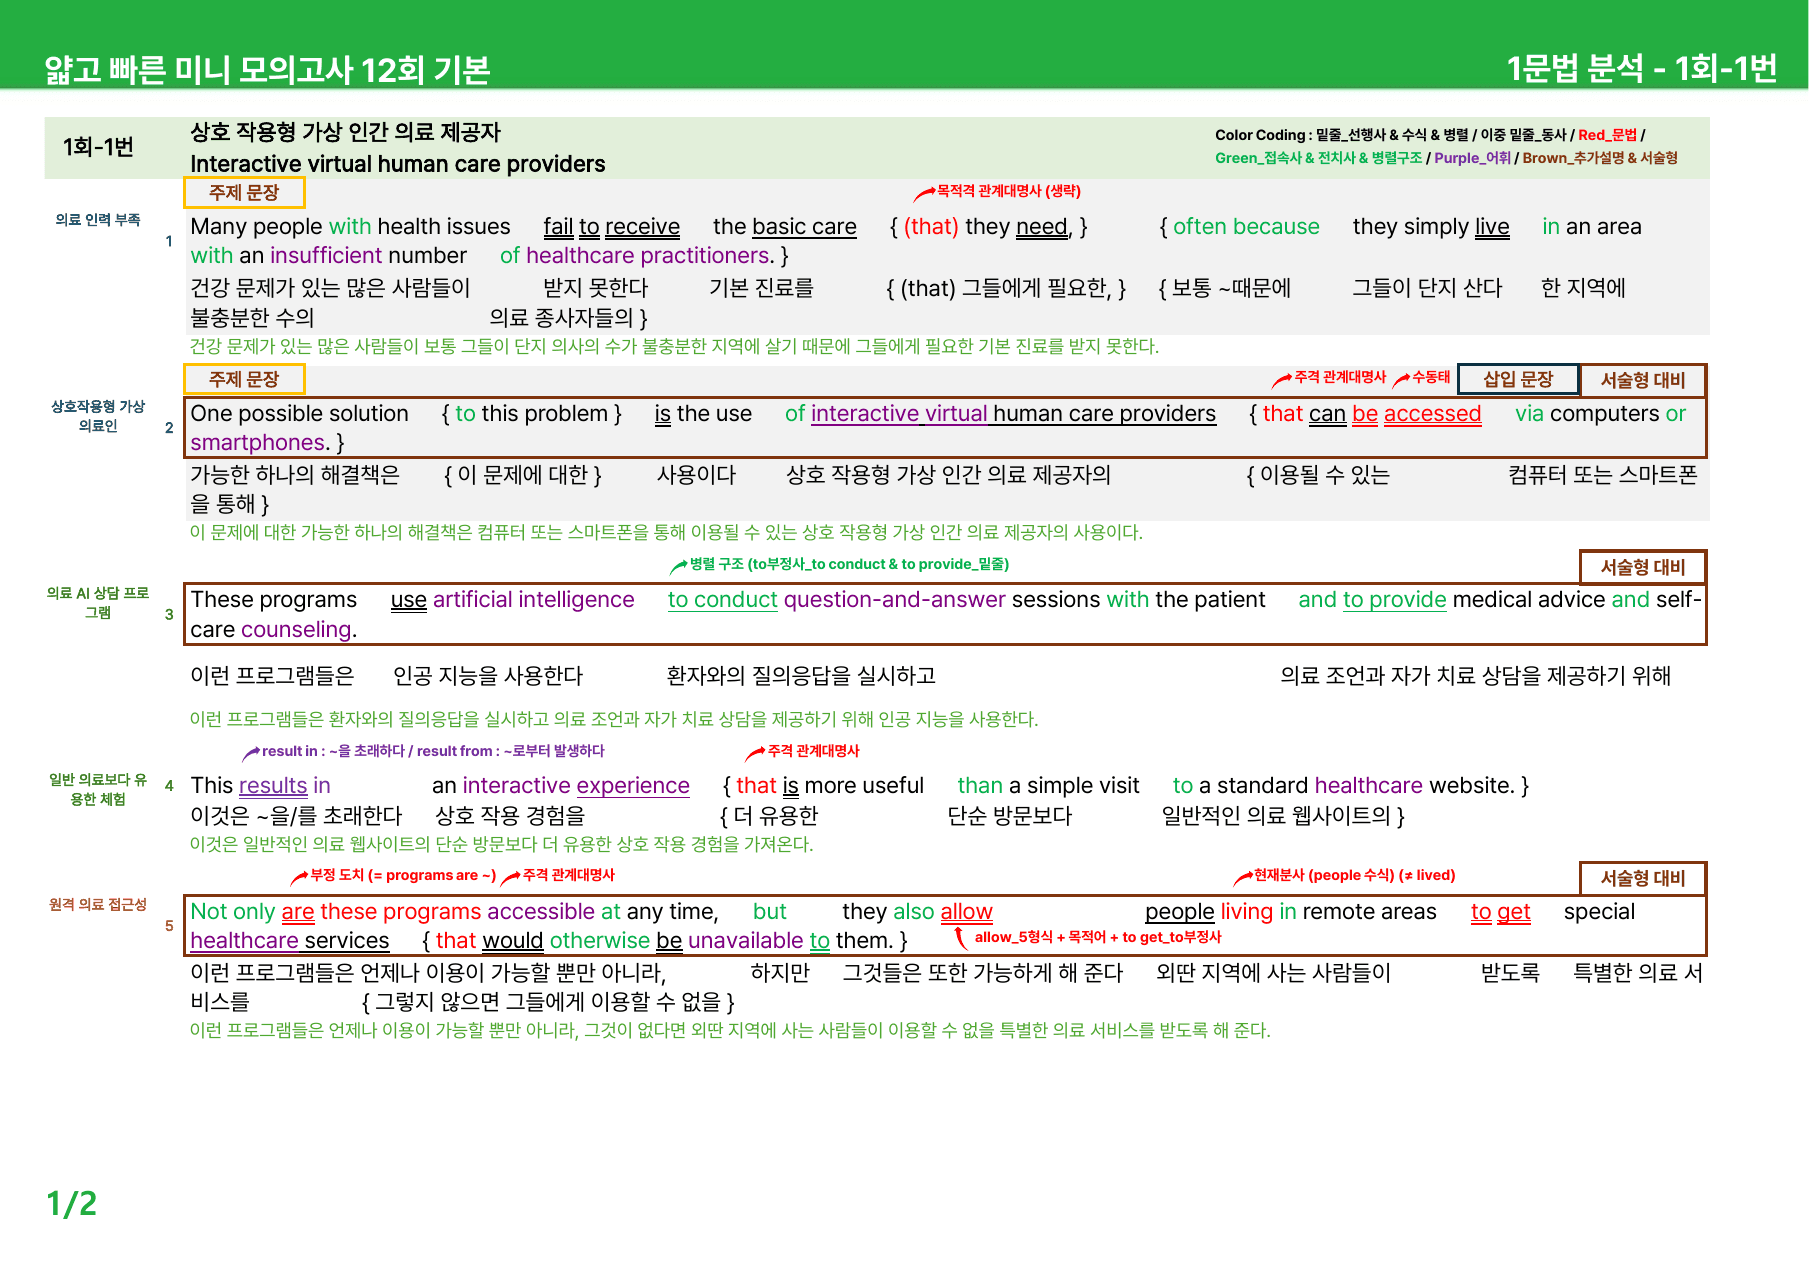The image size is (1809, 1279).
Task: Click the '현재분사 (people 수식)' annotation
Action: tap(1354, 875)
